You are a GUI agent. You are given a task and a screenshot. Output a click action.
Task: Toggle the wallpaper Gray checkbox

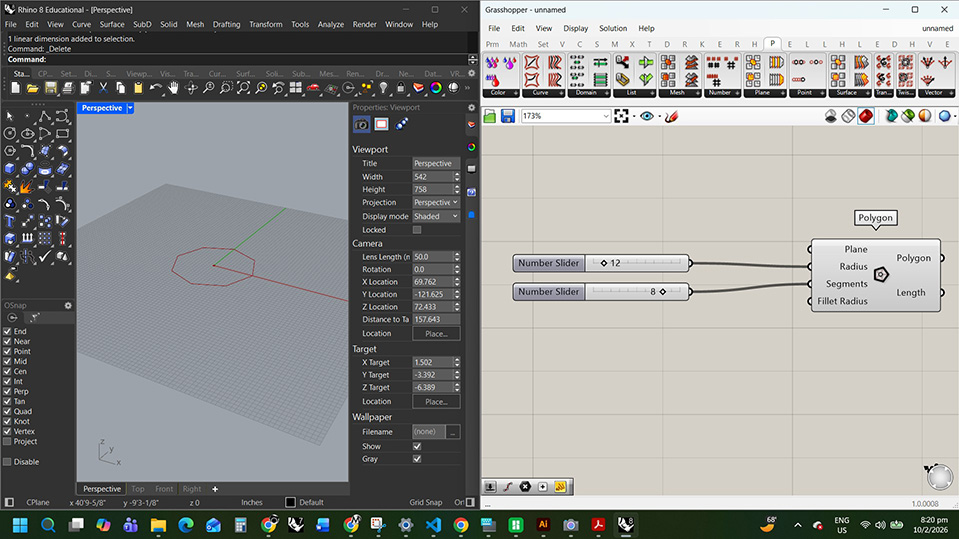click(x=417, y=459)
